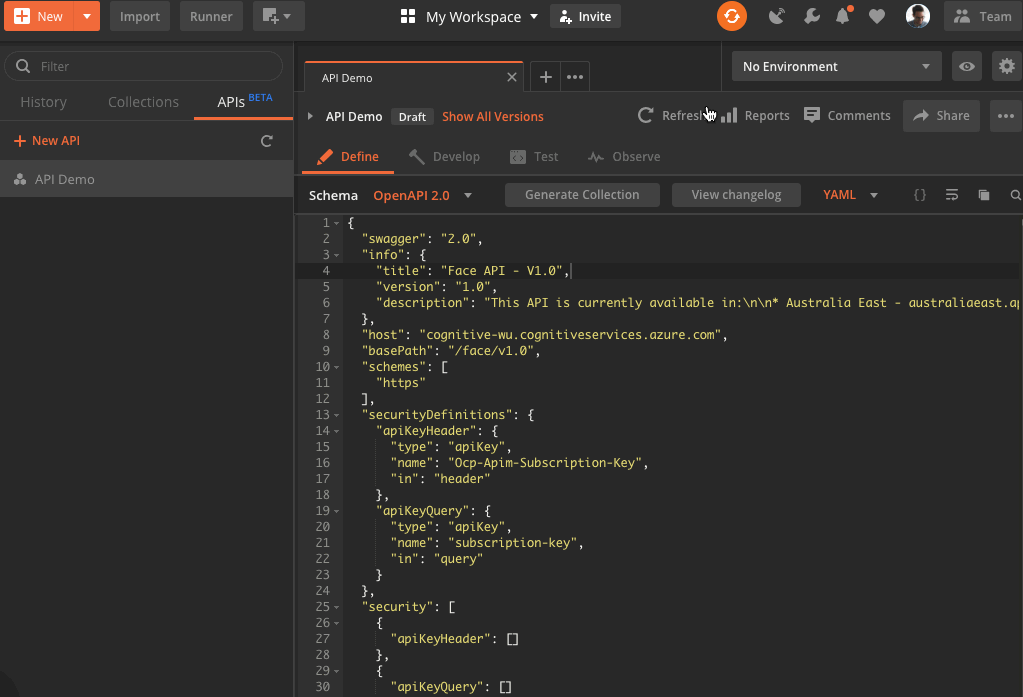
Task: Click the orange sync status icon
Action: [732, 16]
